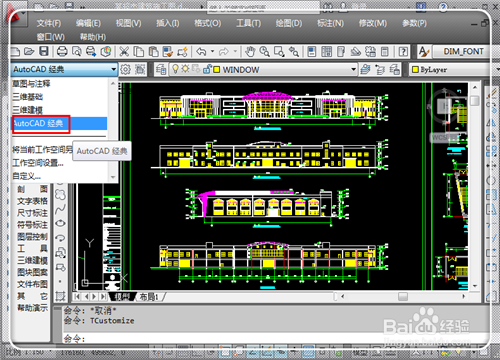Click the yellow WINDOW layer color swatch

(217, 69)
